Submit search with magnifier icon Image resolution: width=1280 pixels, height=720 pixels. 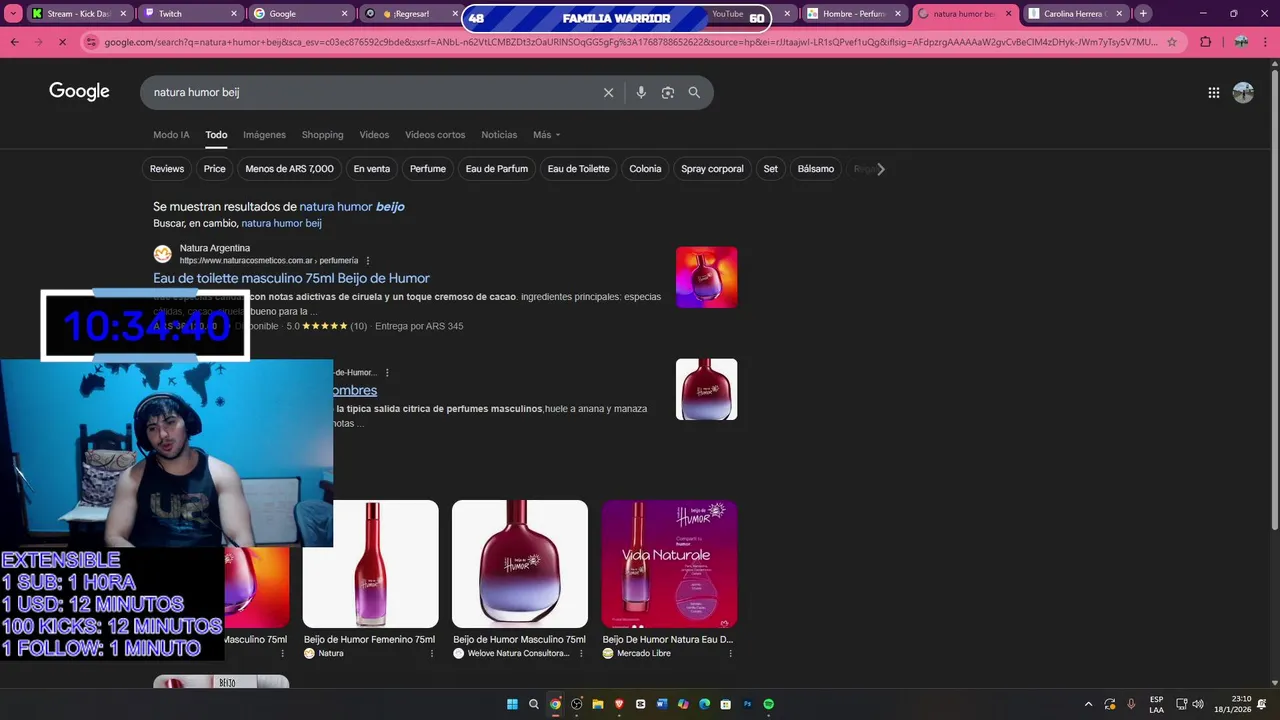(x=694, y=92)
